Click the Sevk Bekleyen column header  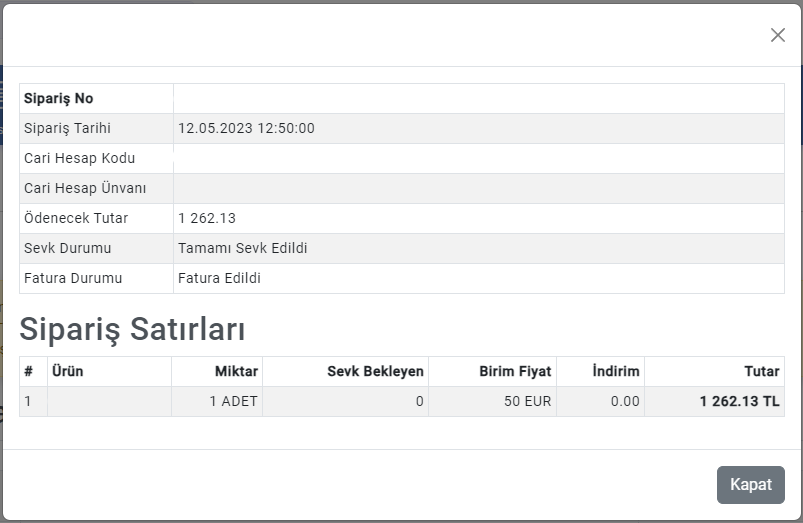click(x=375, y=371)
